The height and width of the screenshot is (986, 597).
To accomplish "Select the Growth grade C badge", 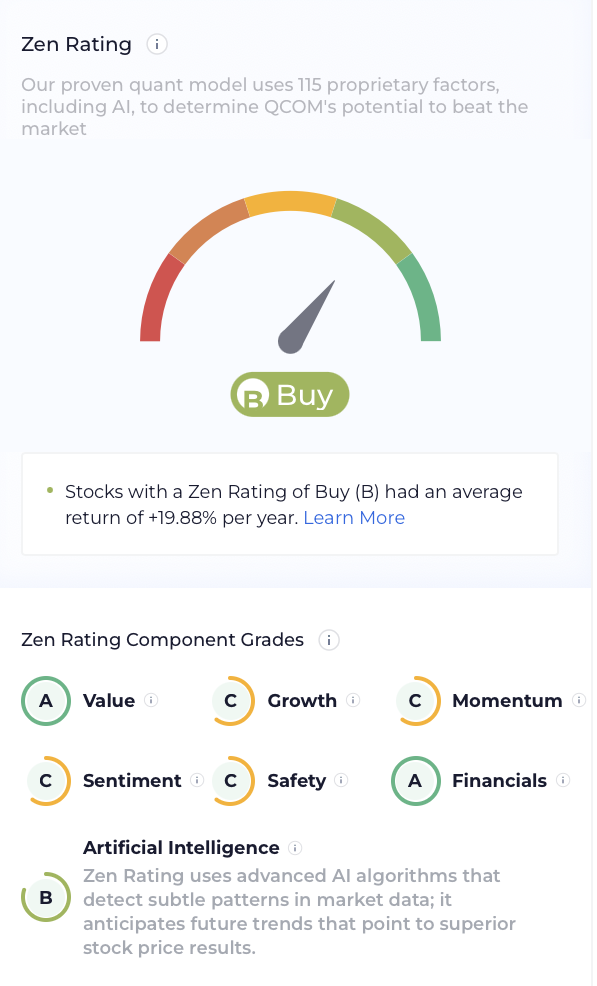I will [x=231, y=701].
